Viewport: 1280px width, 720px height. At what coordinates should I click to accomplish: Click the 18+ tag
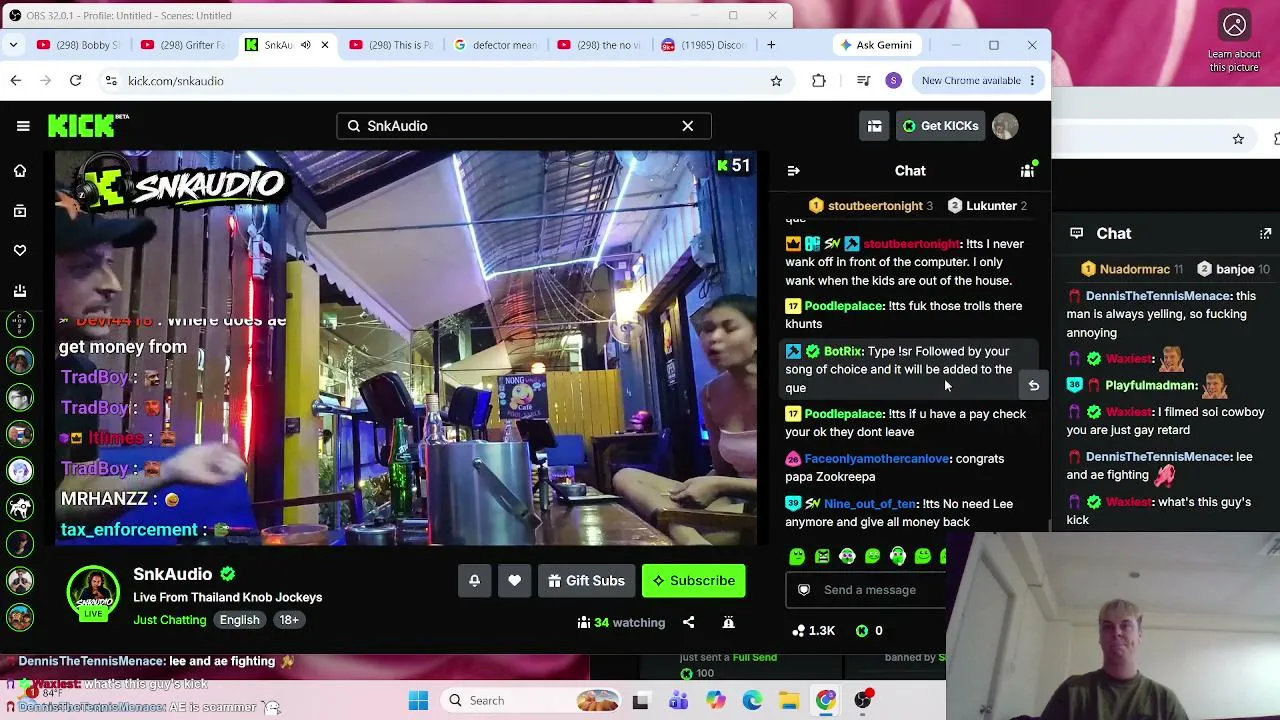[x=289, y=620]
